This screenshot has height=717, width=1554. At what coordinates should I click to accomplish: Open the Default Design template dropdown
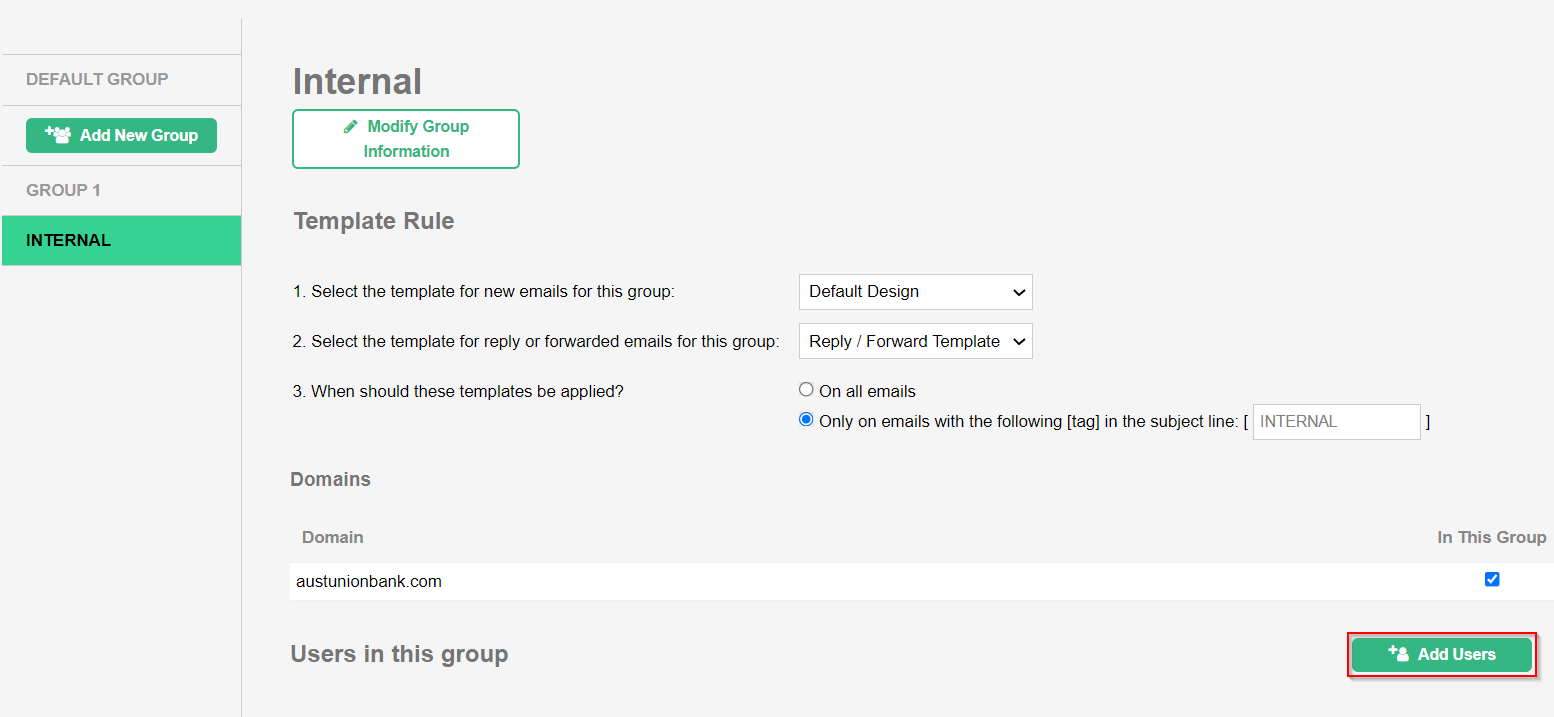click(x=915, y=292)
